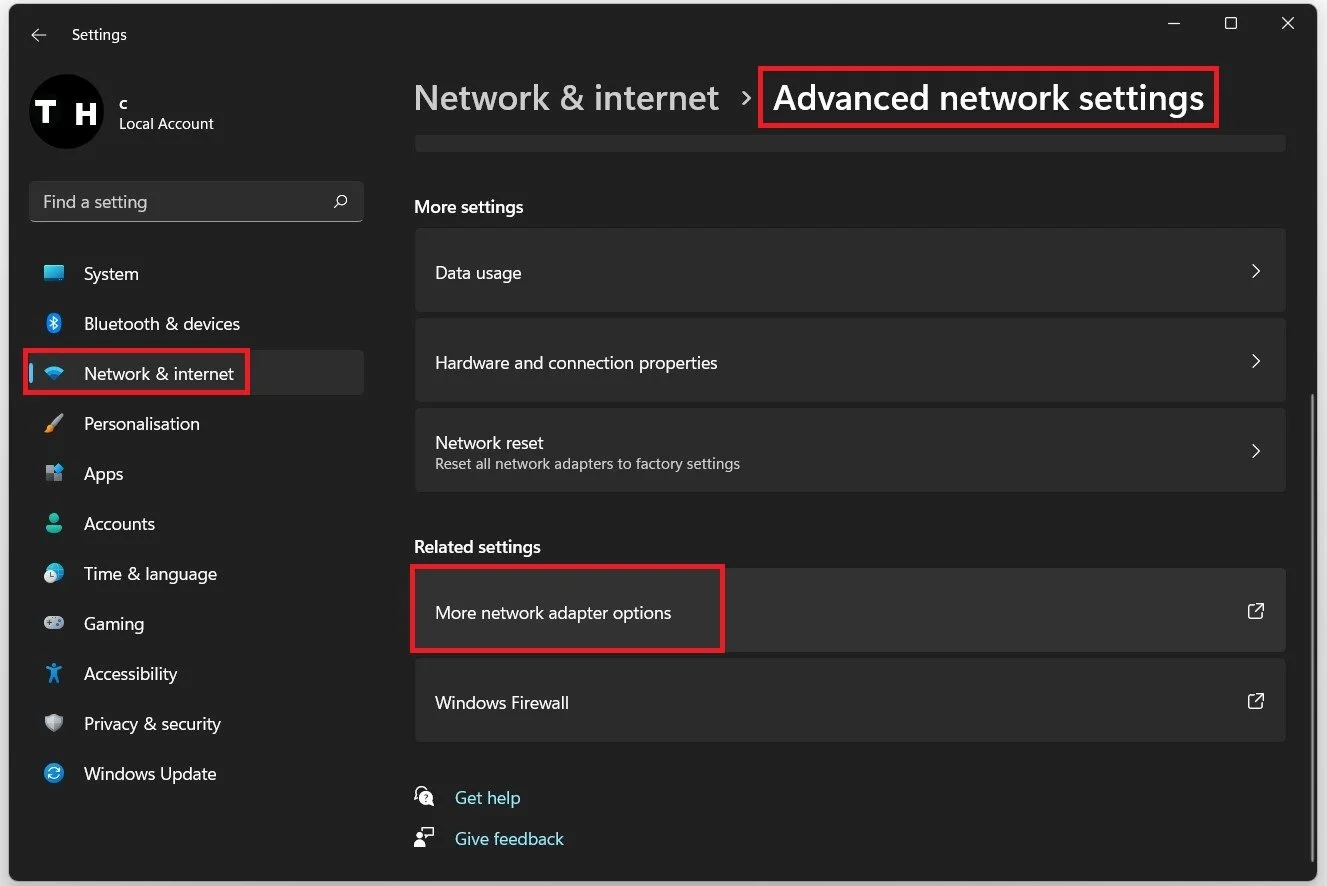The image size is (1327, 886).
Task: Click the Windows Update sync icon
Action: (54, 773)
